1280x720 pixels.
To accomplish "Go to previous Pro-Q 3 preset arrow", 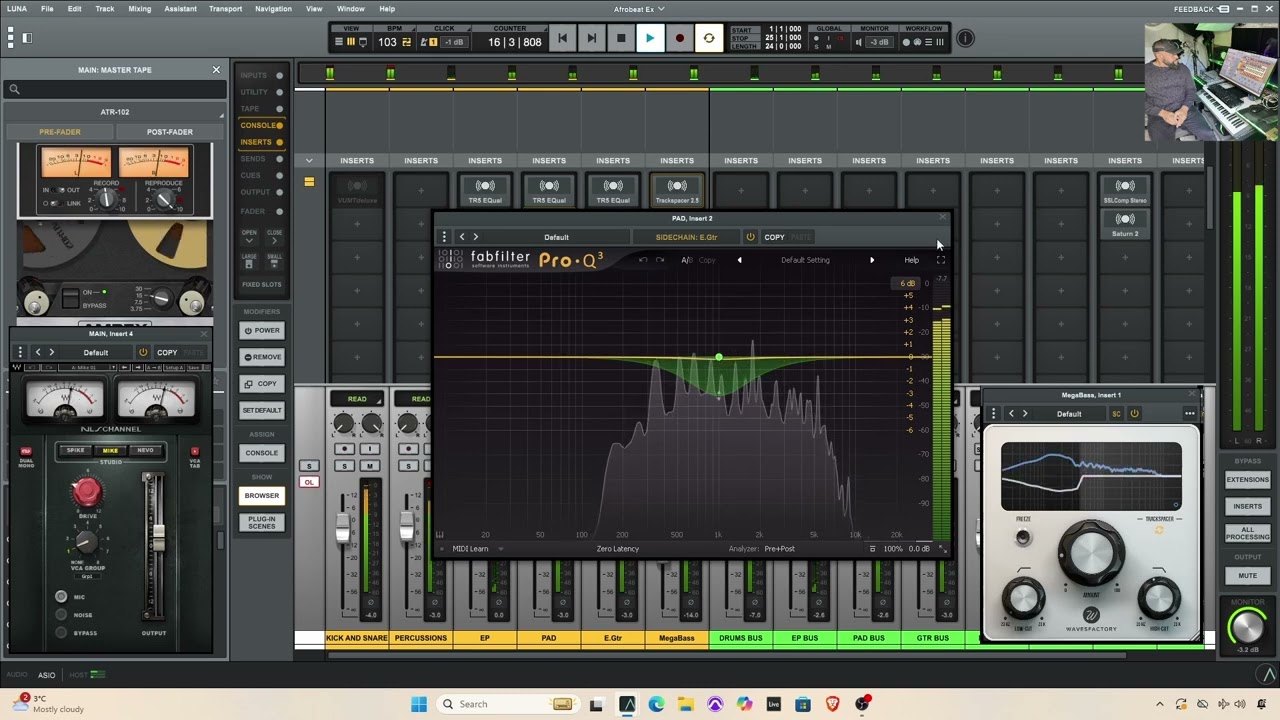I will 739,260.
